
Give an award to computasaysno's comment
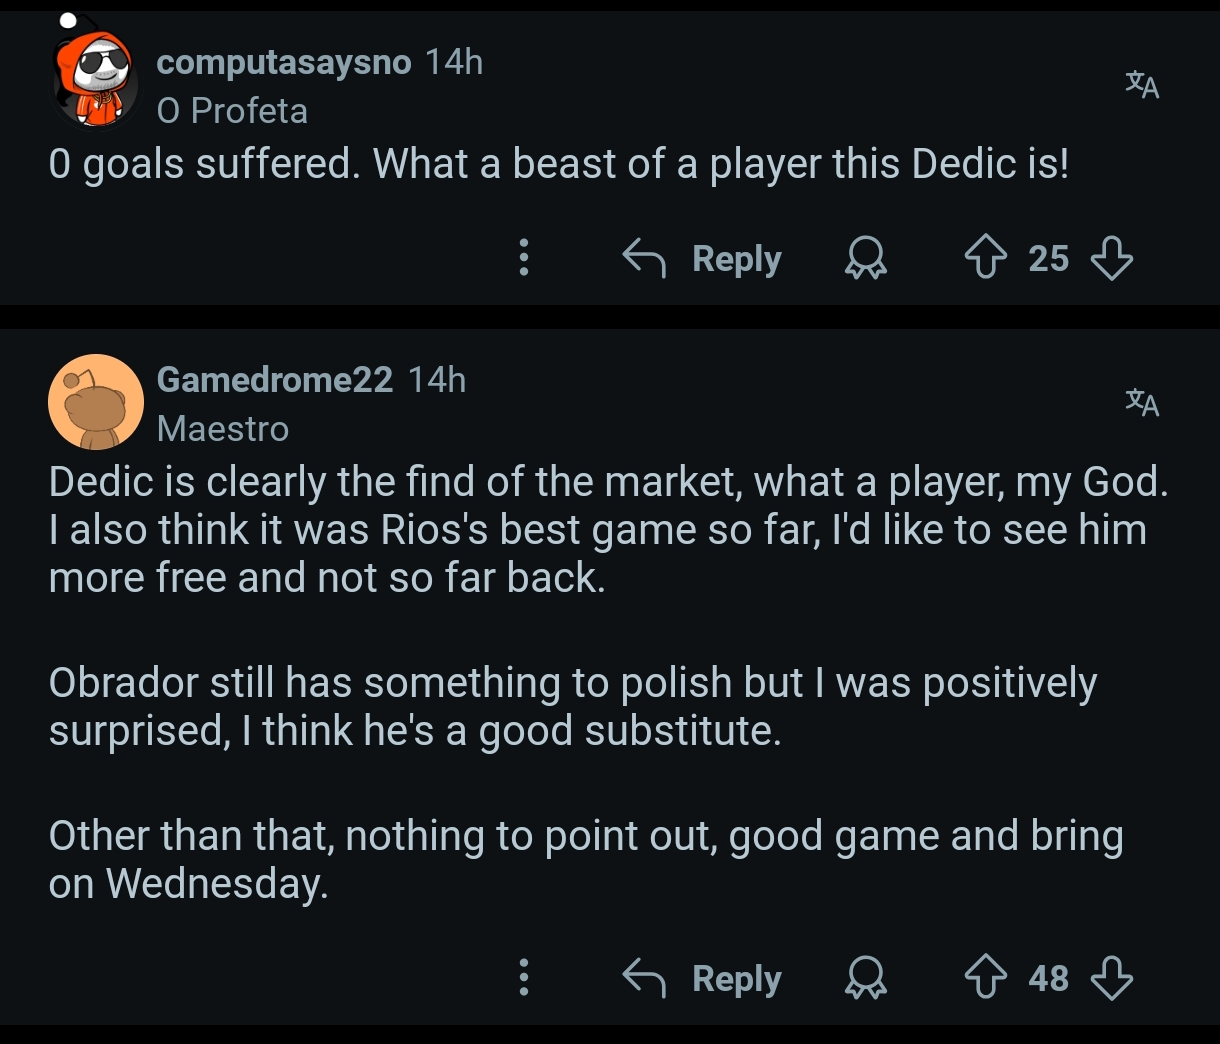click(865, 259)
